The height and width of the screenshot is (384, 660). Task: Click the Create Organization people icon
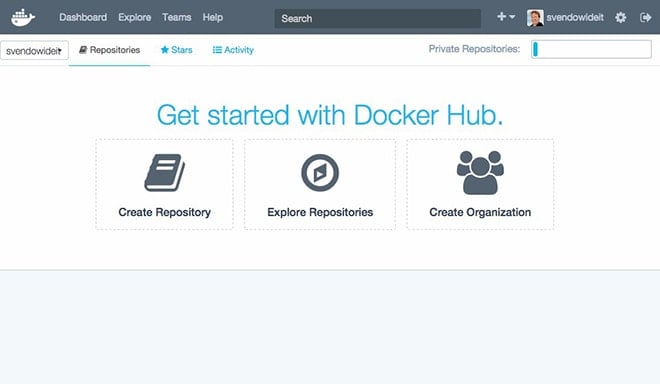[480, 173]
